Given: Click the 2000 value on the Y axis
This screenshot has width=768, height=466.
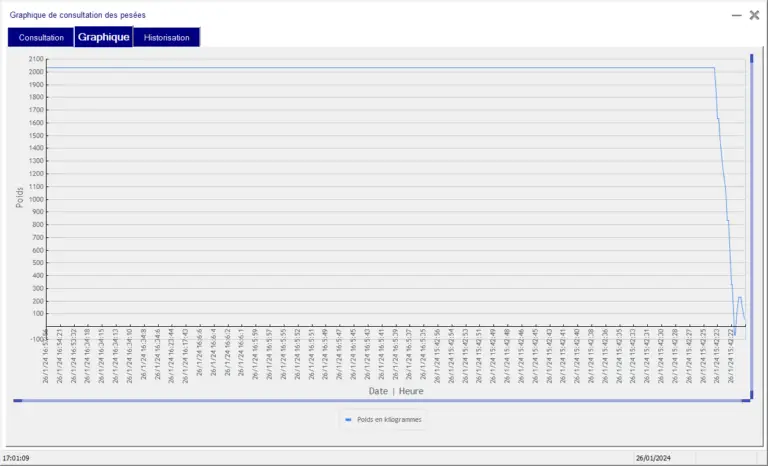Looking at the screenshot, I should coord(36,72).
